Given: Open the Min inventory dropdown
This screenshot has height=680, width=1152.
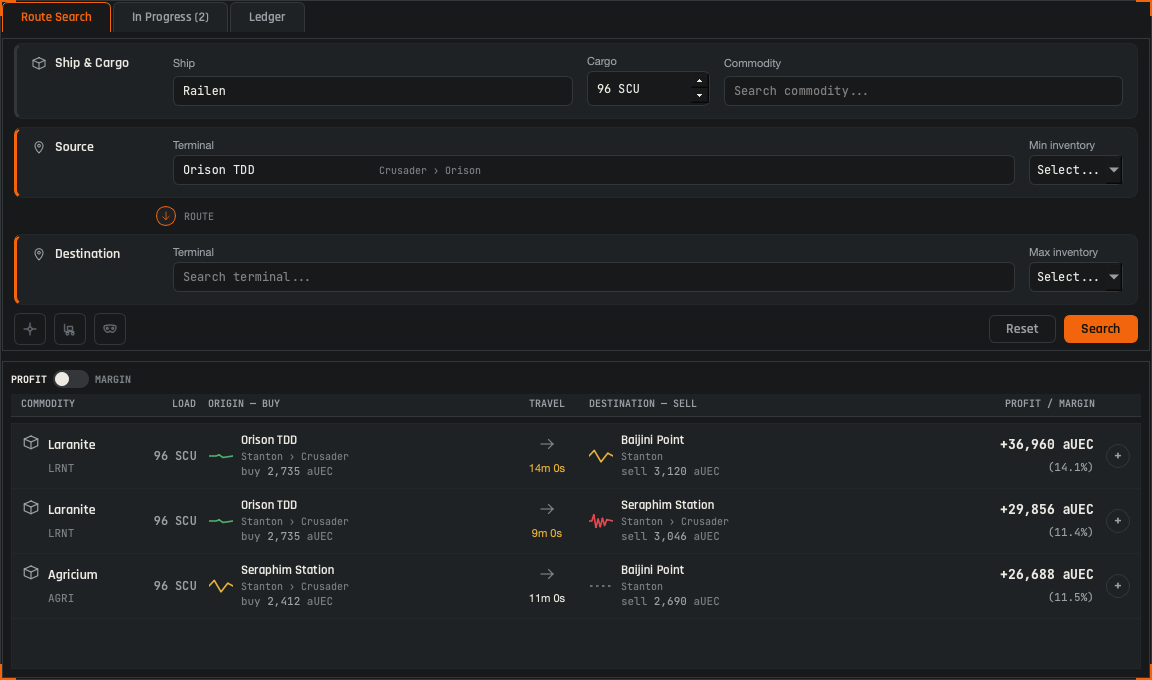Looking at the screenshot, I should [x=1076, y=170].
